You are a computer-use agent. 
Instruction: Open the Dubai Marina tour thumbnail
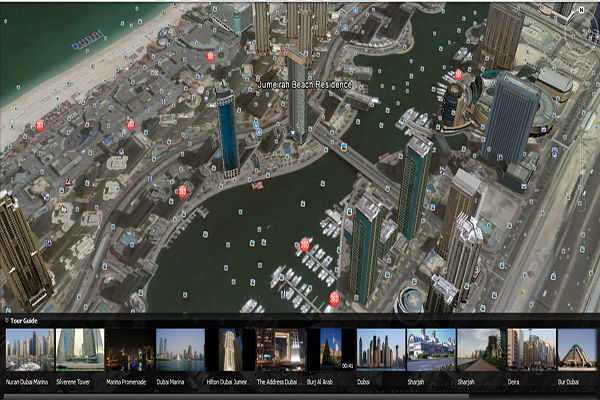(180, 350)
